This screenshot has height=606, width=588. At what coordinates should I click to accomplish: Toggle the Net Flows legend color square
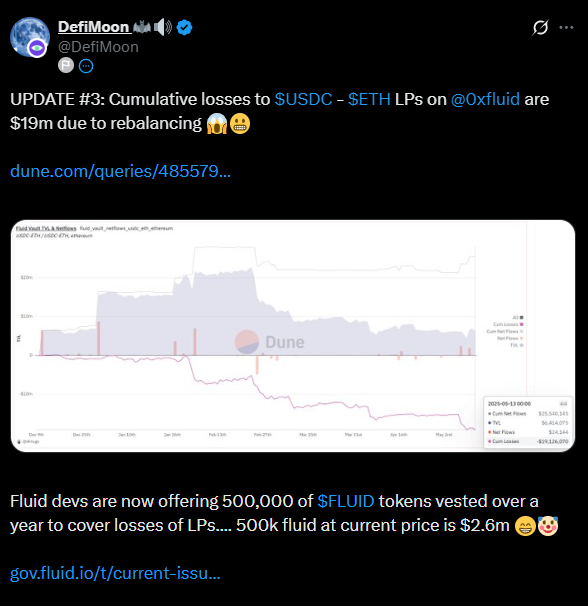click(522, 339)
